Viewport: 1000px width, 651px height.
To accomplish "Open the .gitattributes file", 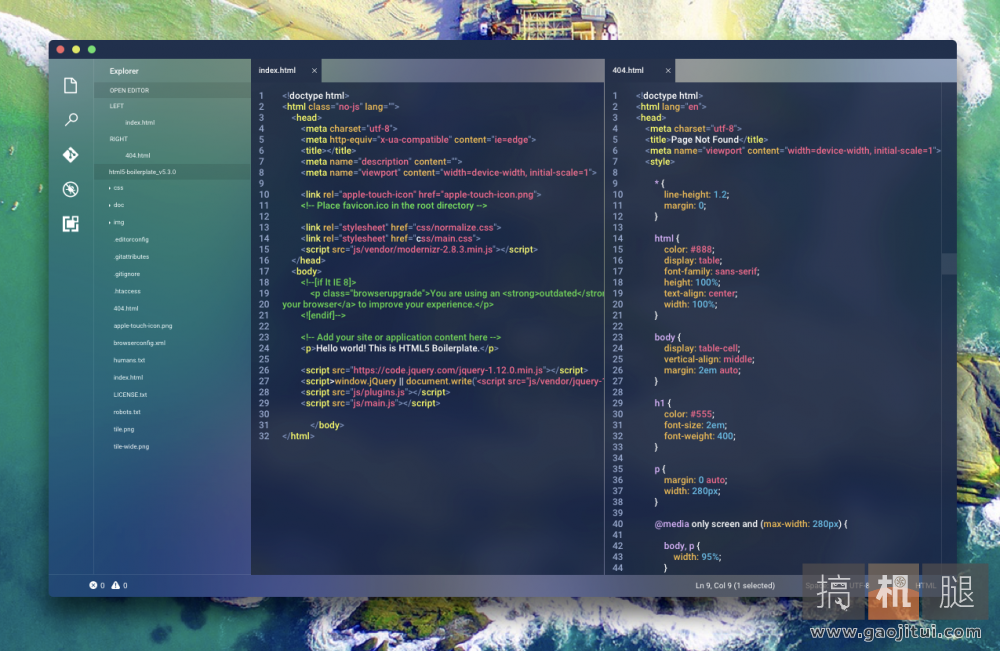I will tap(131, 257).
